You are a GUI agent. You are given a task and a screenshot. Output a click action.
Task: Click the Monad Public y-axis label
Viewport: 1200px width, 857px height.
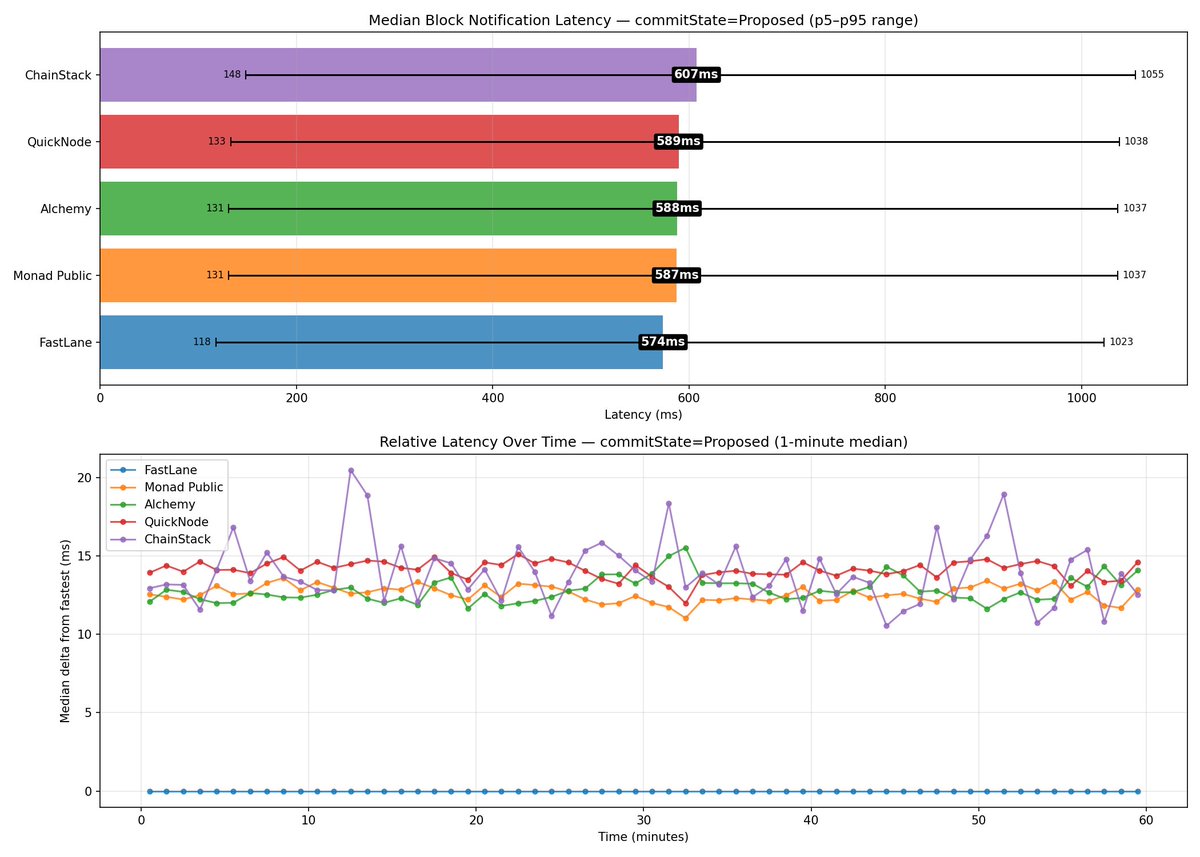point(52,275)
